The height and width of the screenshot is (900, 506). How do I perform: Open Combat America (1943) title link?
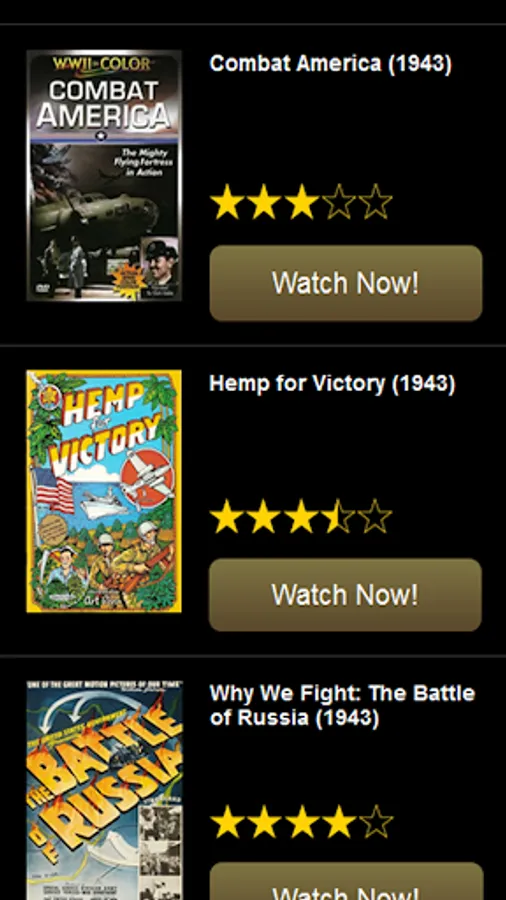pos(330,63)
